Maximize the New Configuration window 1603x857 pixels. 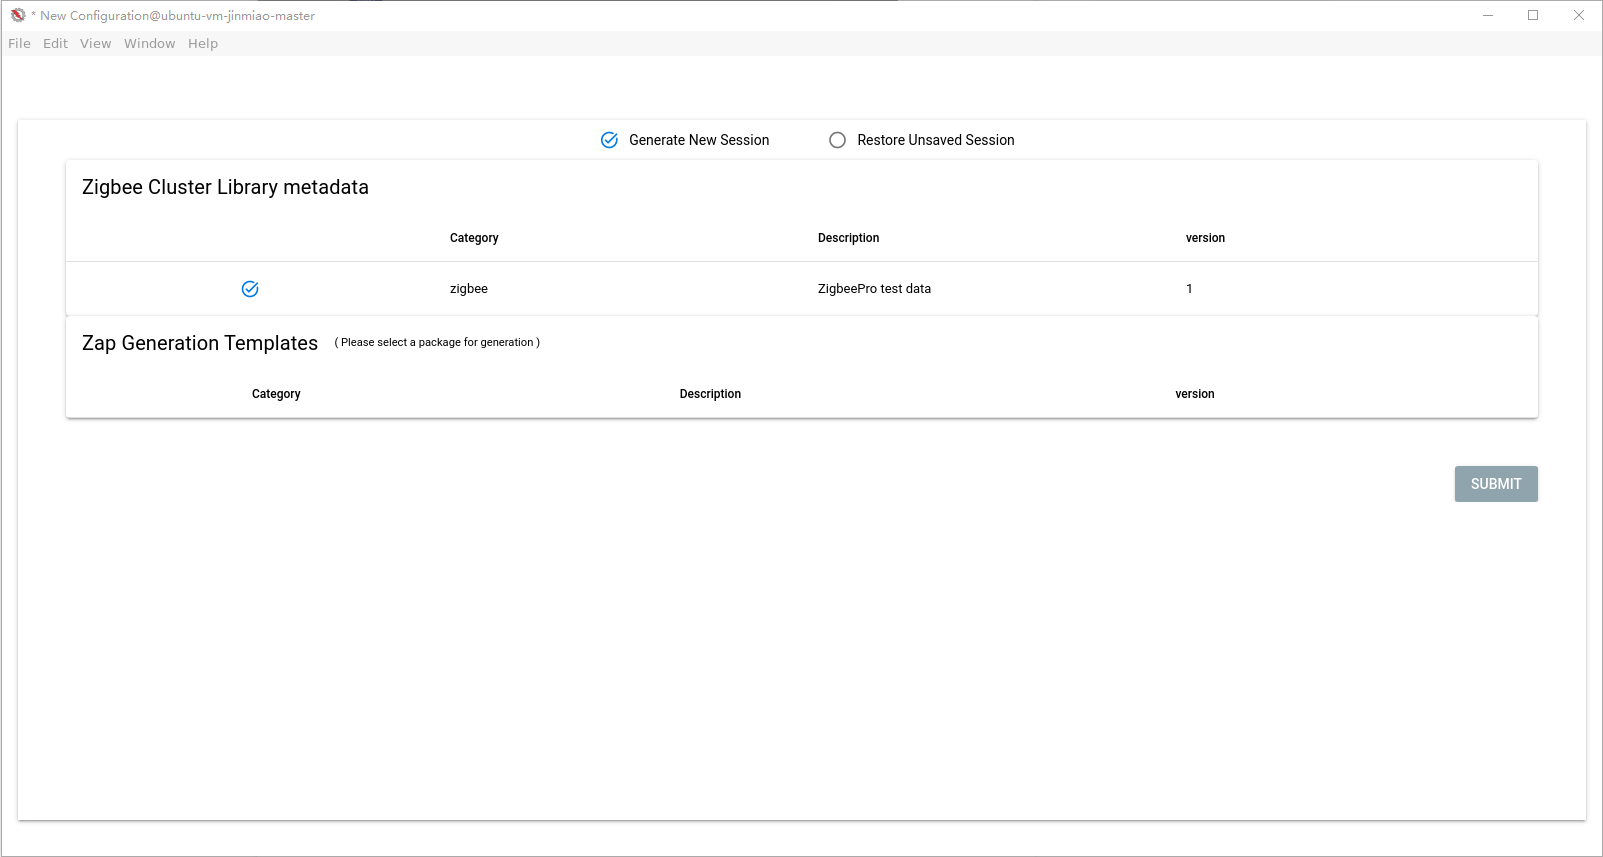point(1533,15)
